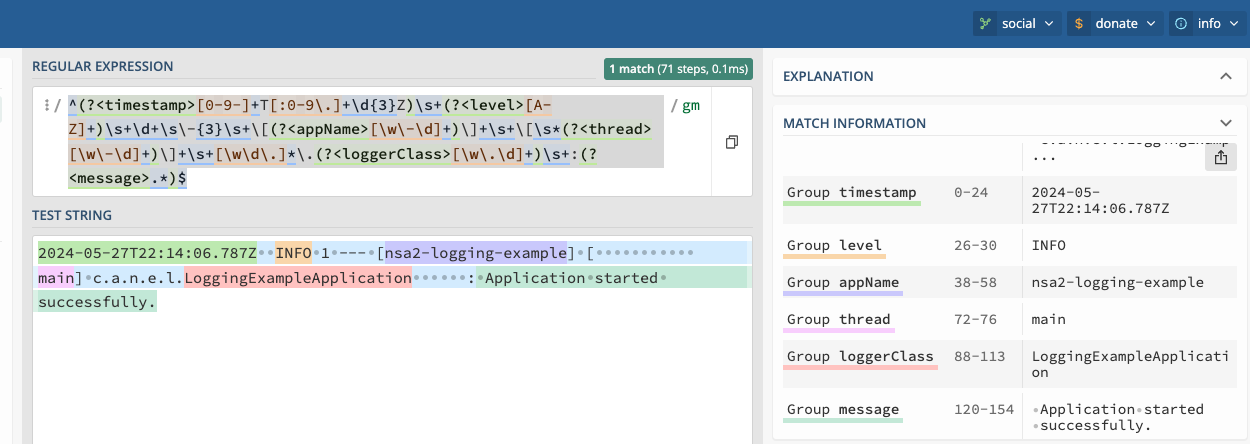Click highlighted LoggingExampleApplication in test string
The image size is (1250, 444).
tap(297, 277)
